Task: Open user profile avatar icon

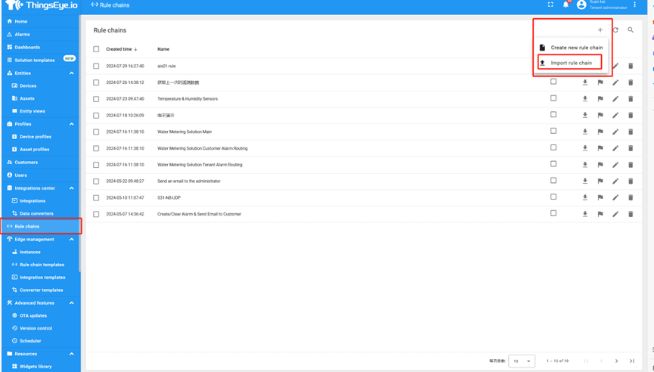Action: [x=581, y=5]
